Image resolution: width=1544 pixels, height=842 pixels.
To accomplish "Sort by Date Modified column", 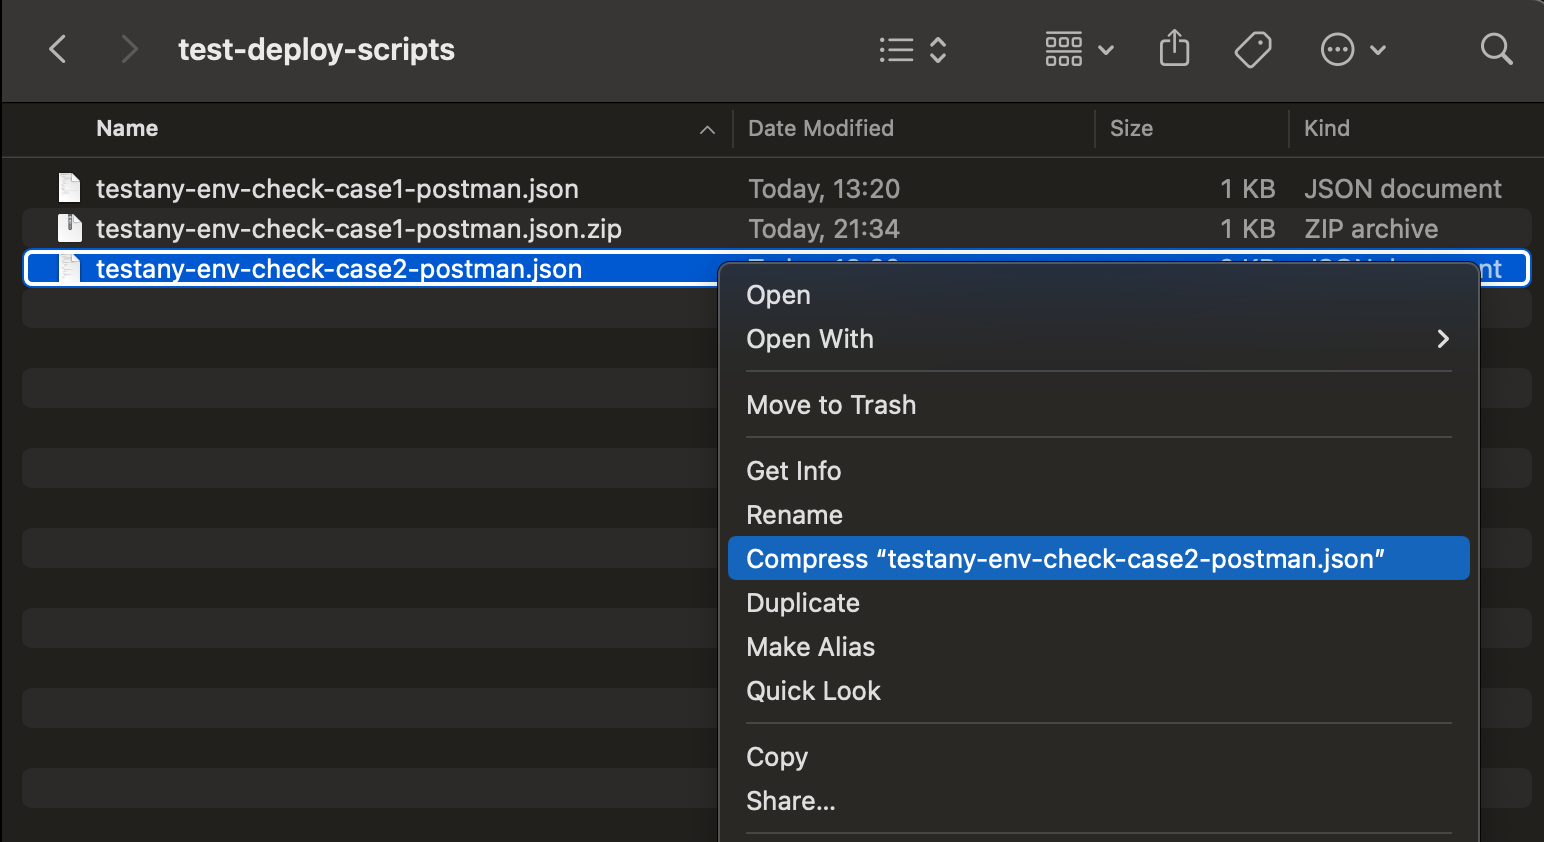I will (821, 128).
